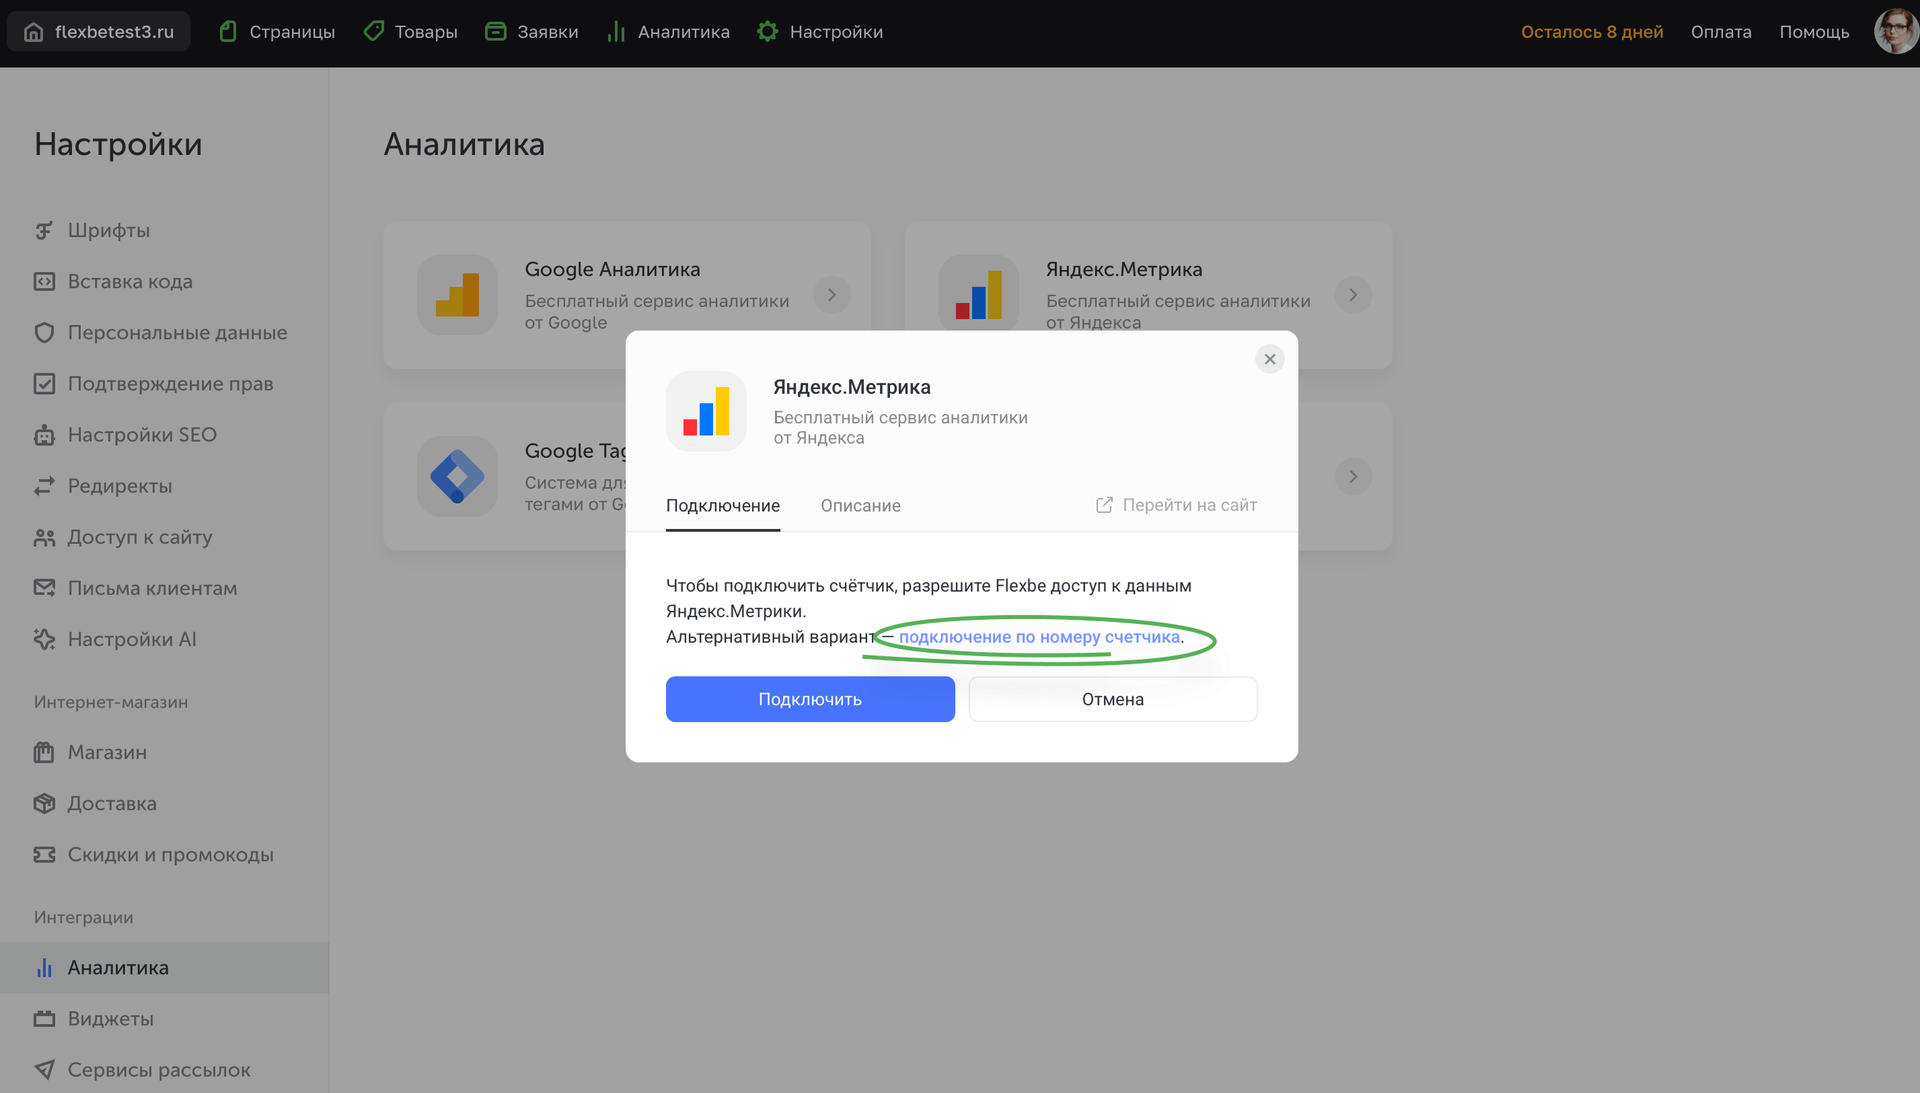Image resolution: width=1920 pixels, height=1093 pixels.
Task: Click the Настройки SEO robot icon
Action: point(44,435)
